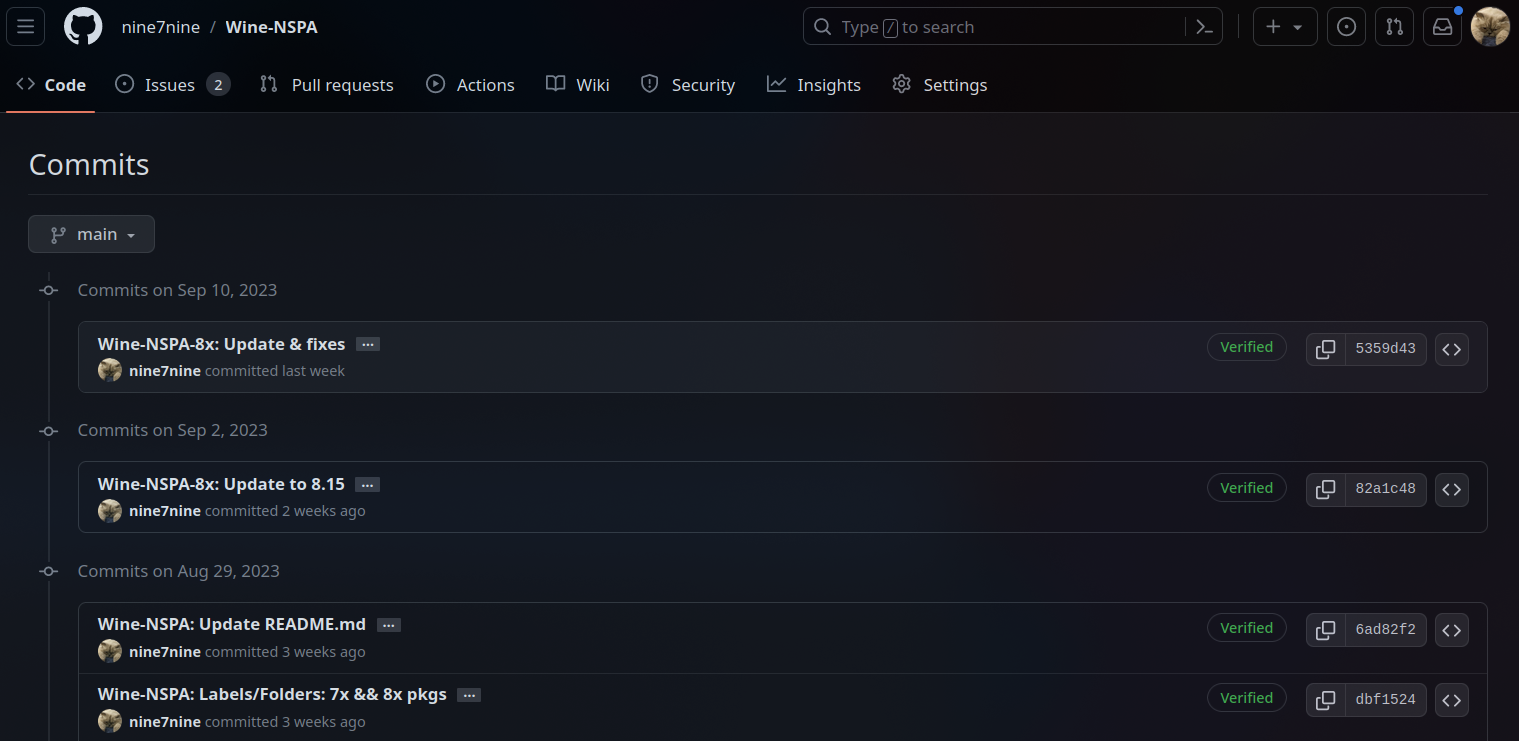Expand description of 'Labels/Folders' commit
Image resolution: width=1519 pixels, height=741 pixels.
(469, 695)
